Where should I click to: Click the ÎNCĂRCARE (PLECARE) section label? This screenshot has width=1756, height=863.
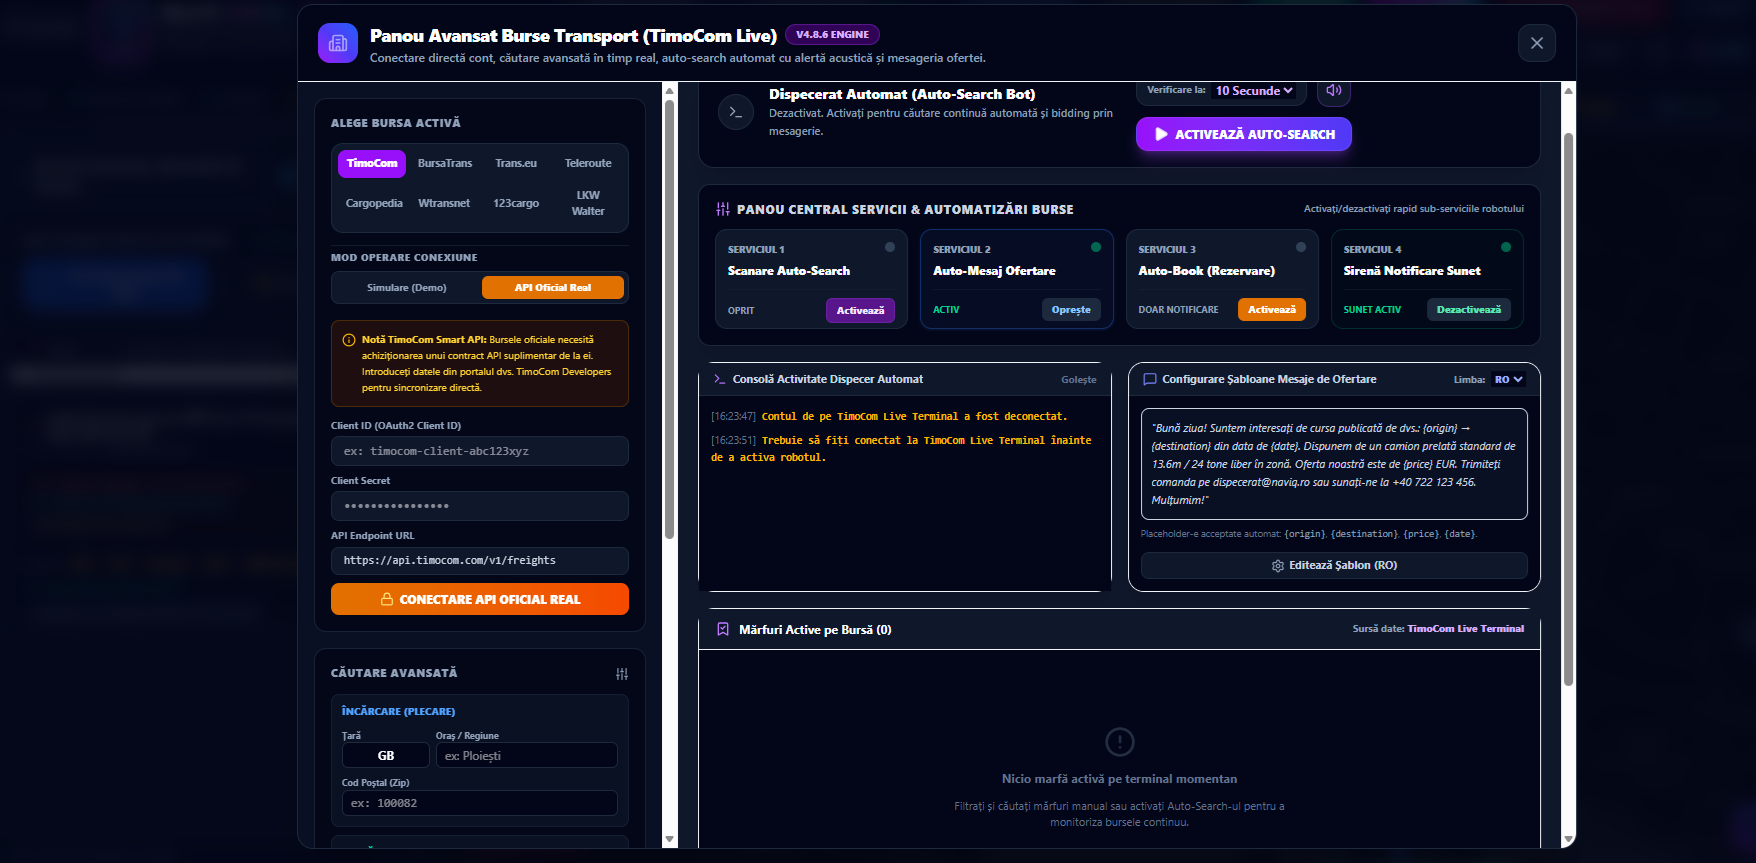398,712
